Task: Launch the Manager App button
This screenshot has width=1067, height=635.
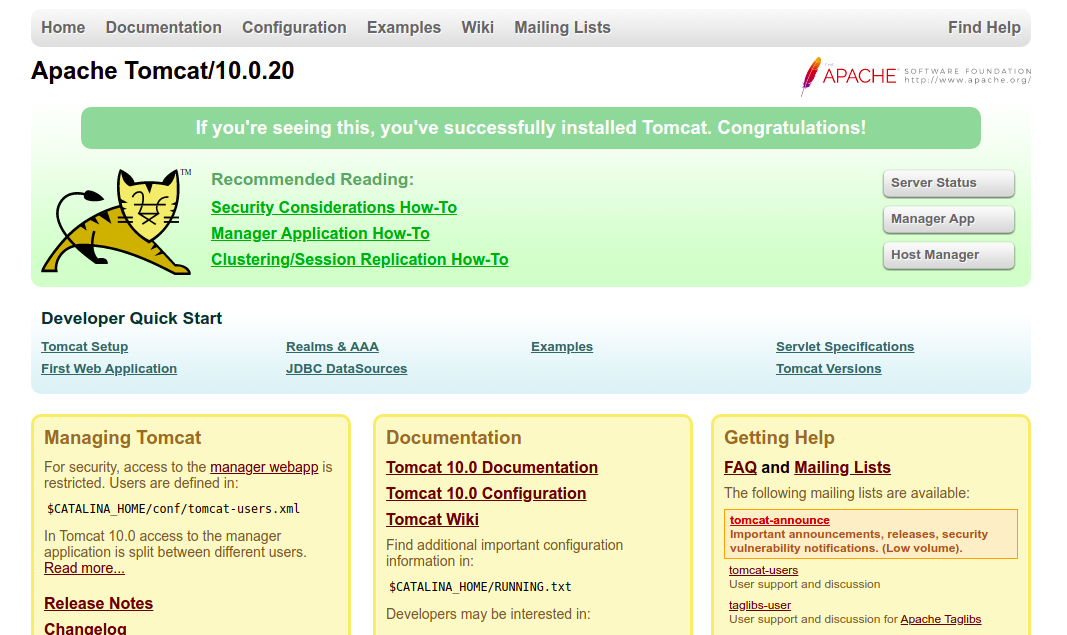Action: pyautogui.click(x=948, y=219)
